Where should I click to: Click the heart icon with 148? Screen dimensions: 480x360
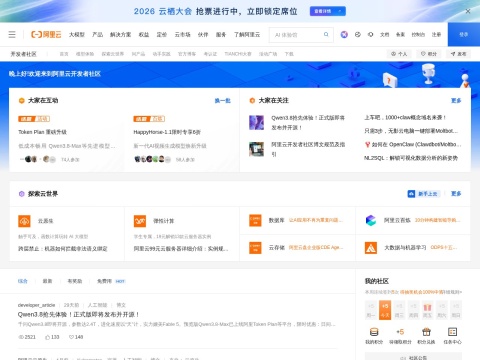click(71, 337)
